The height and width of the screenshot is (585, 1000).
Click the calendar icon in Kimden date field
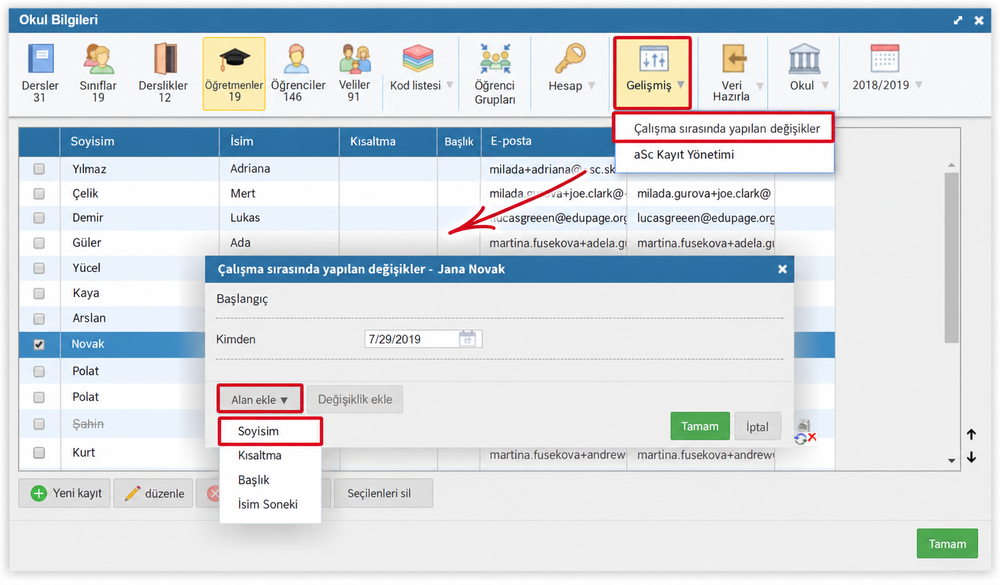(x=467, y=338)
